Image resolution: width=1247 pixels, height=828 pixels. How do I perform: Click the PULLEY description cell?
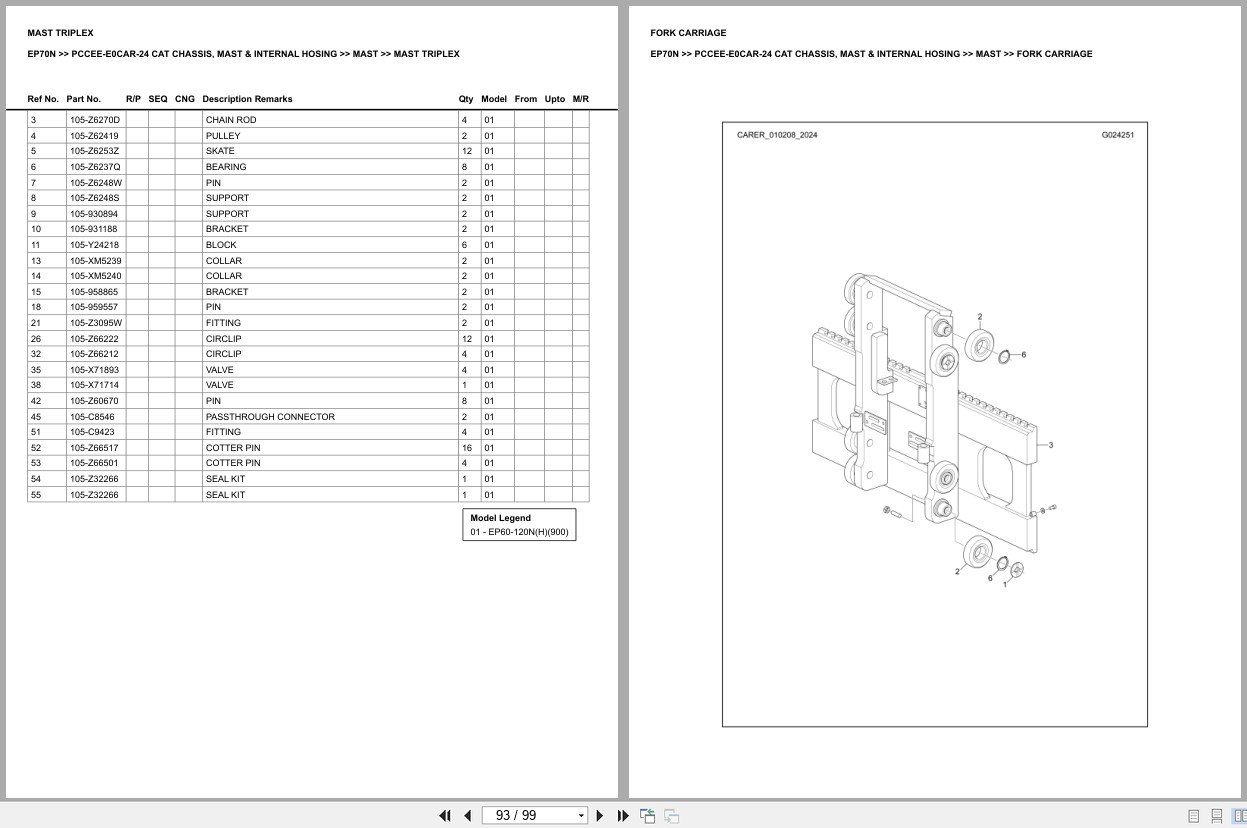329,136
